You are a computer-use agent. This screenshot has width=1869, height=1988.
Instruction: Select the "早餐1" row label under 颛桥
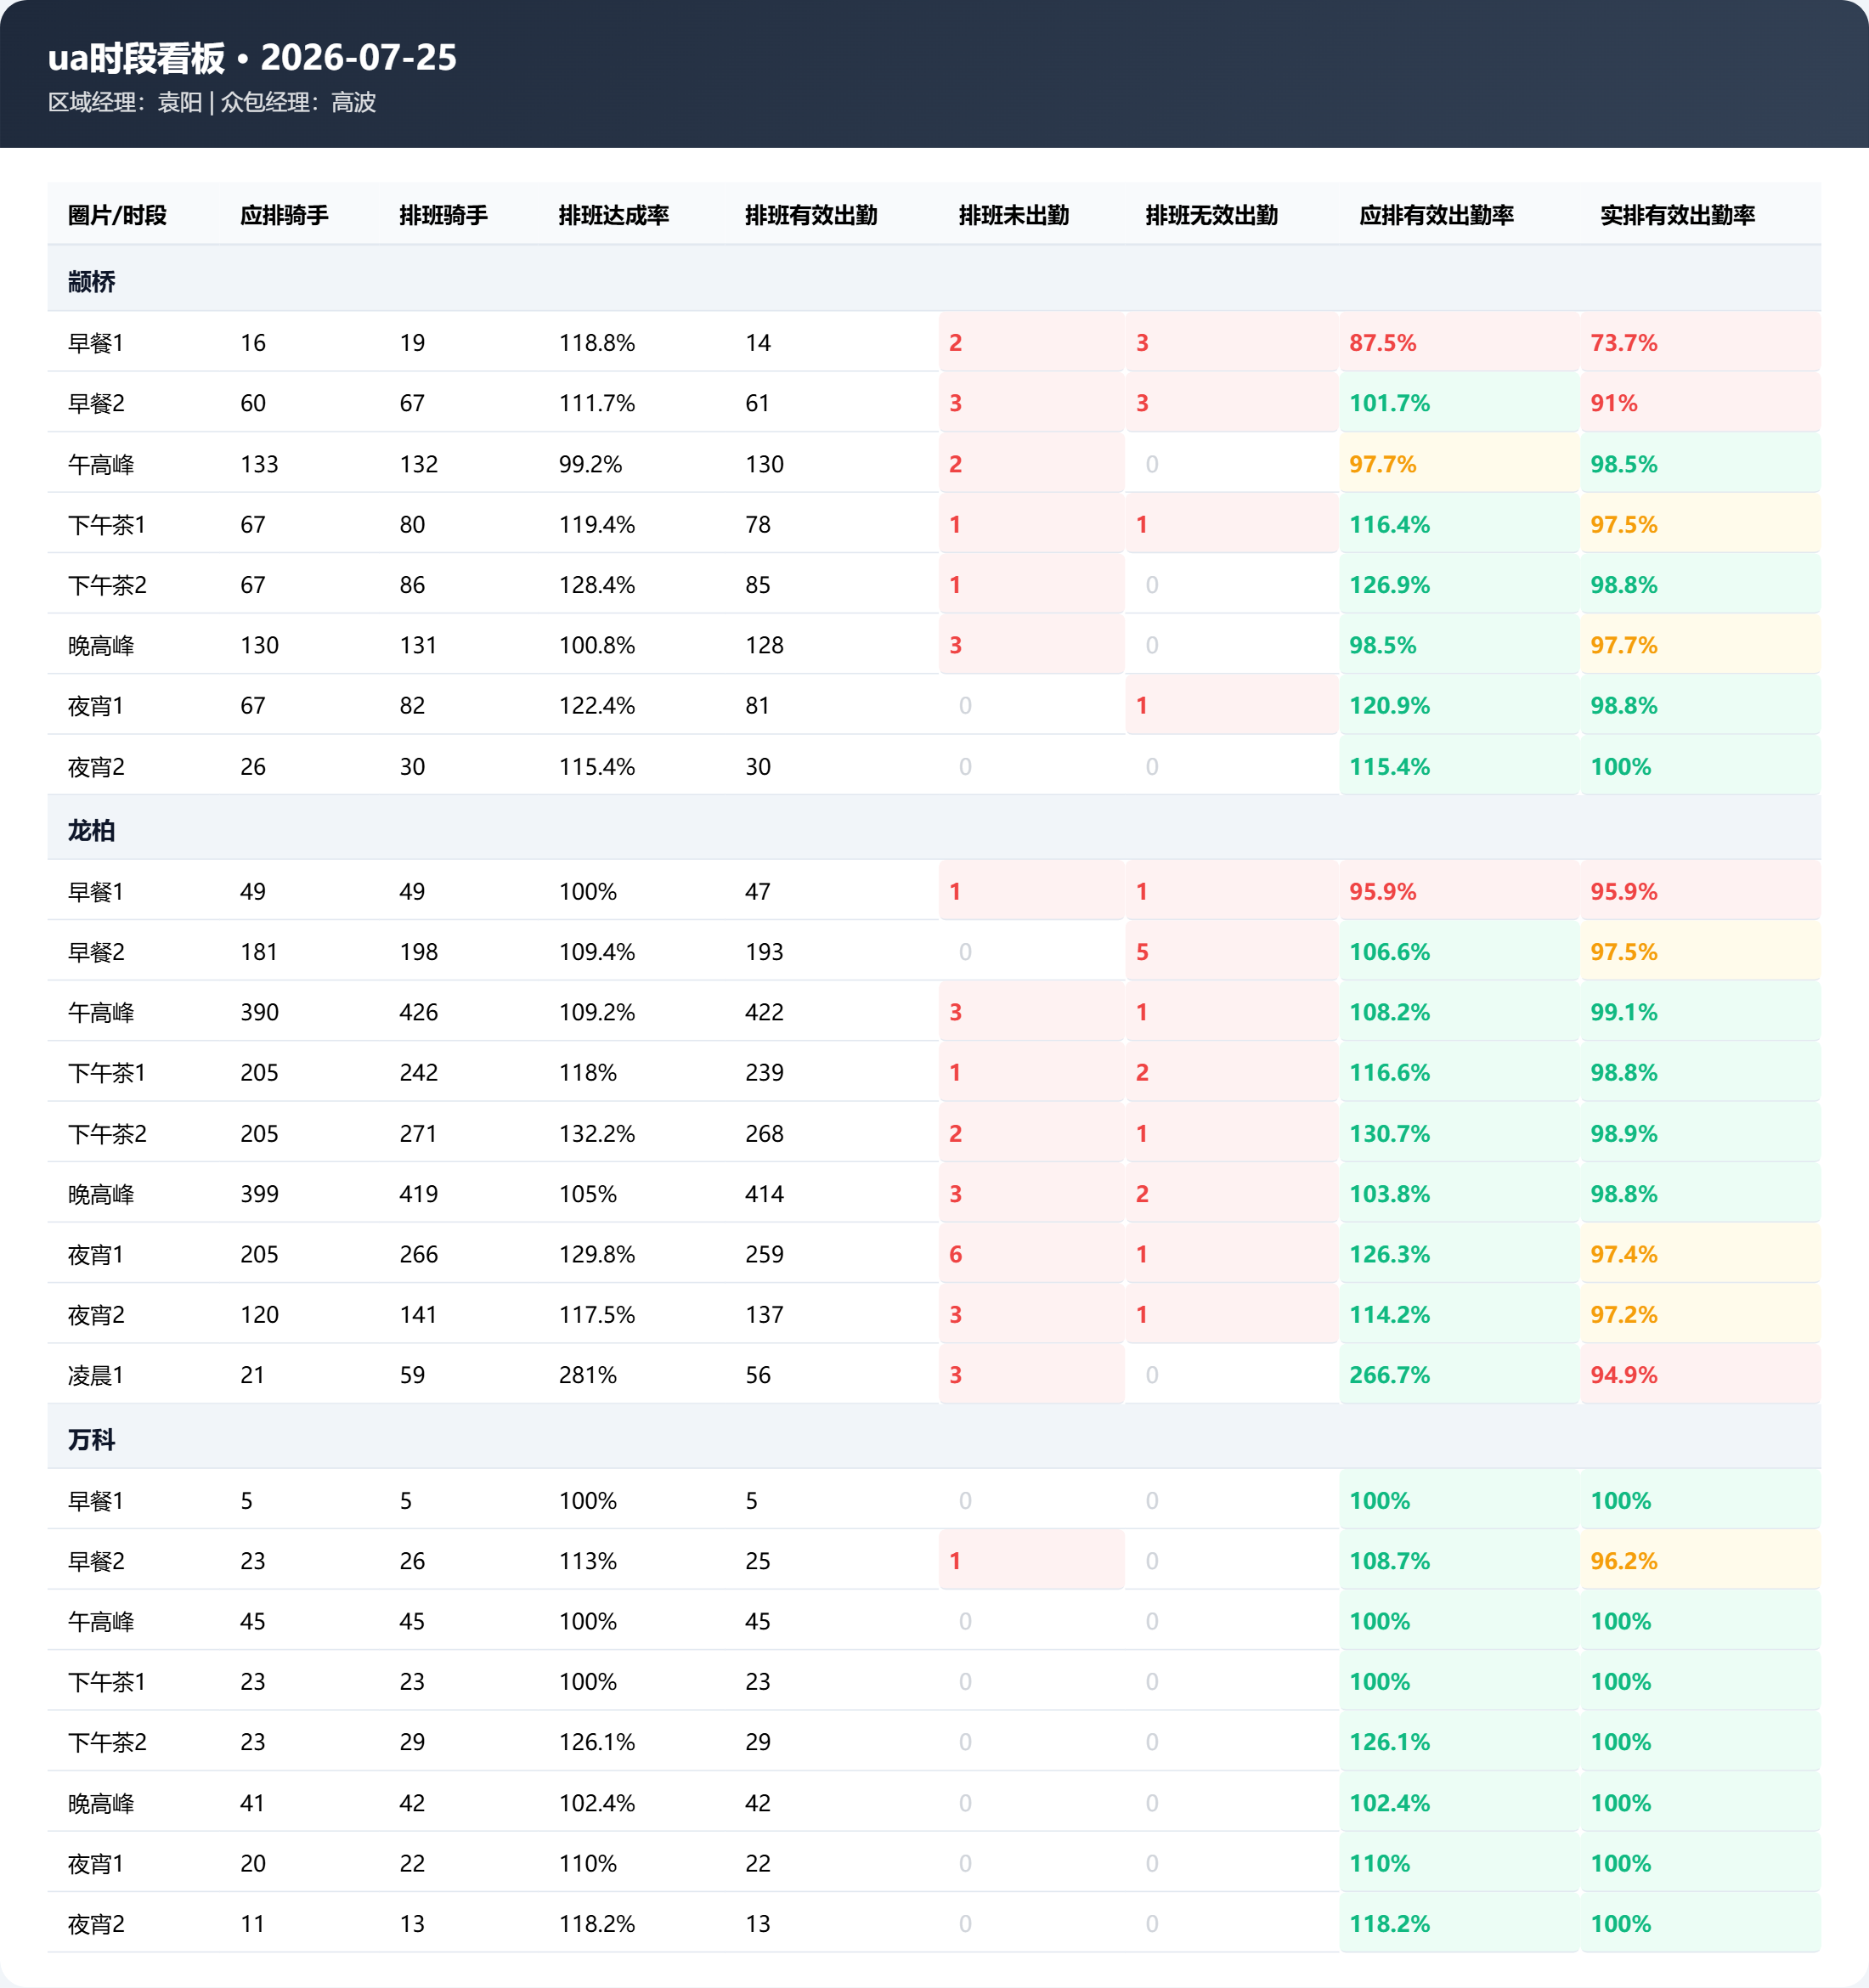pyautogui.click(x=96, y=343)
